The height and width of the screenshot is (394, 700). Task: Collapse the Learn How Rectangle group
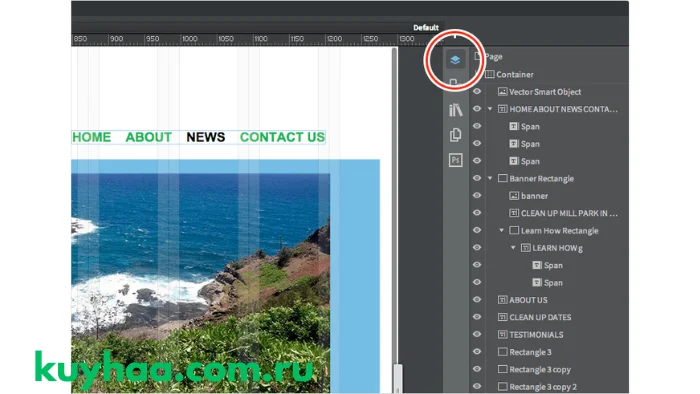pos(501,231)
